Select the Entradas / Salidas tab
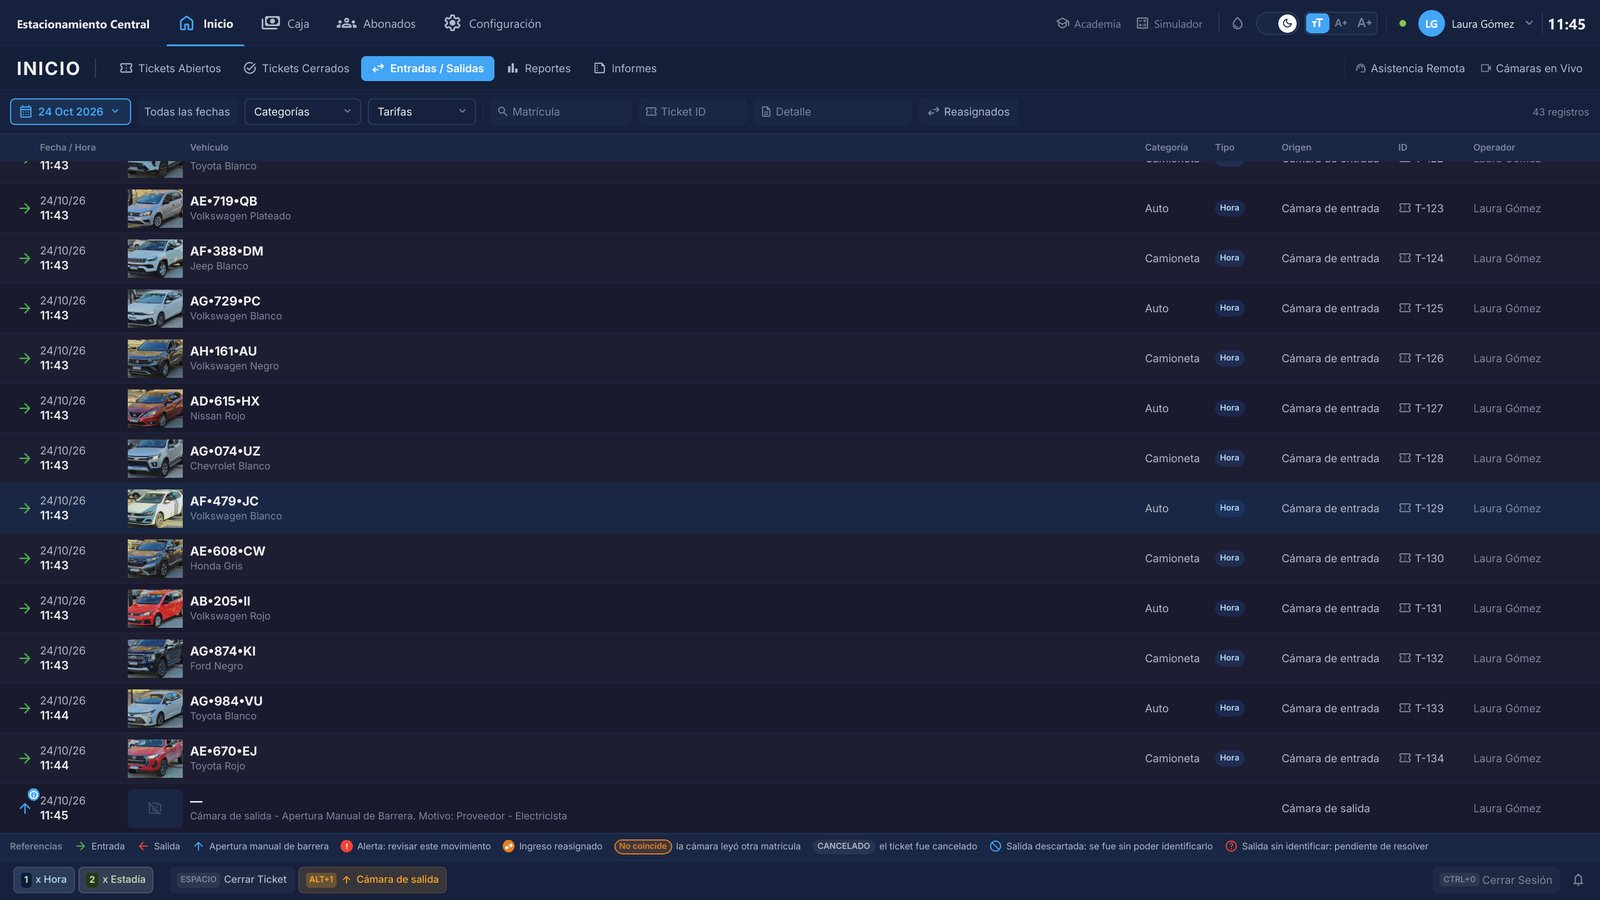The height and width of the screenshot is (900, 1600). [427, 68]
